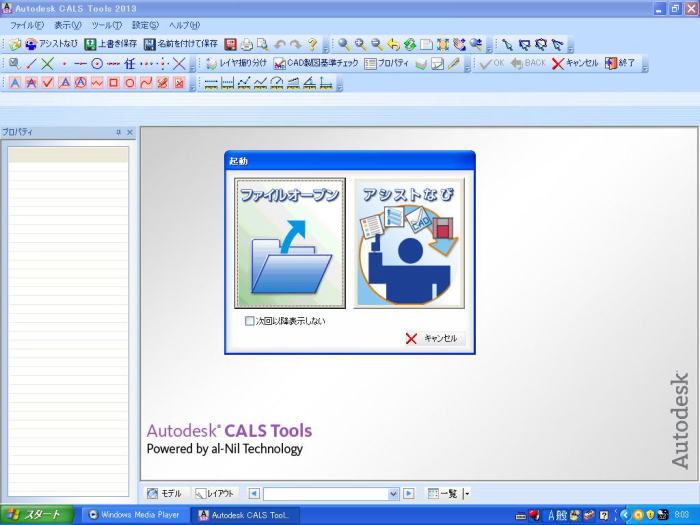Click the large アシストなび dialog button
This screenshot has height=525, width=700.
coord(409,243)
